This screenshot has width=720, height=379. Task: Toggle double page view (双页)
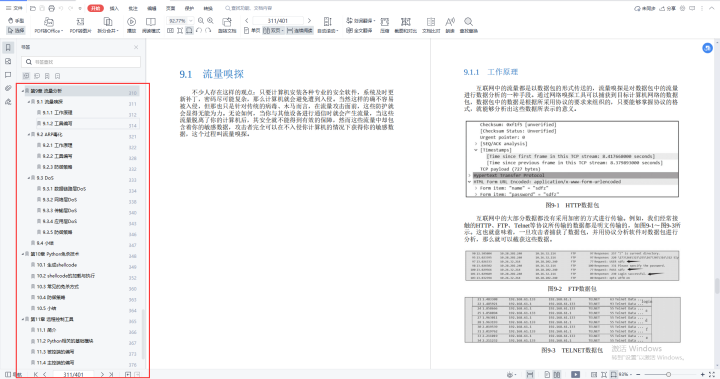click(x=273, y=30)
